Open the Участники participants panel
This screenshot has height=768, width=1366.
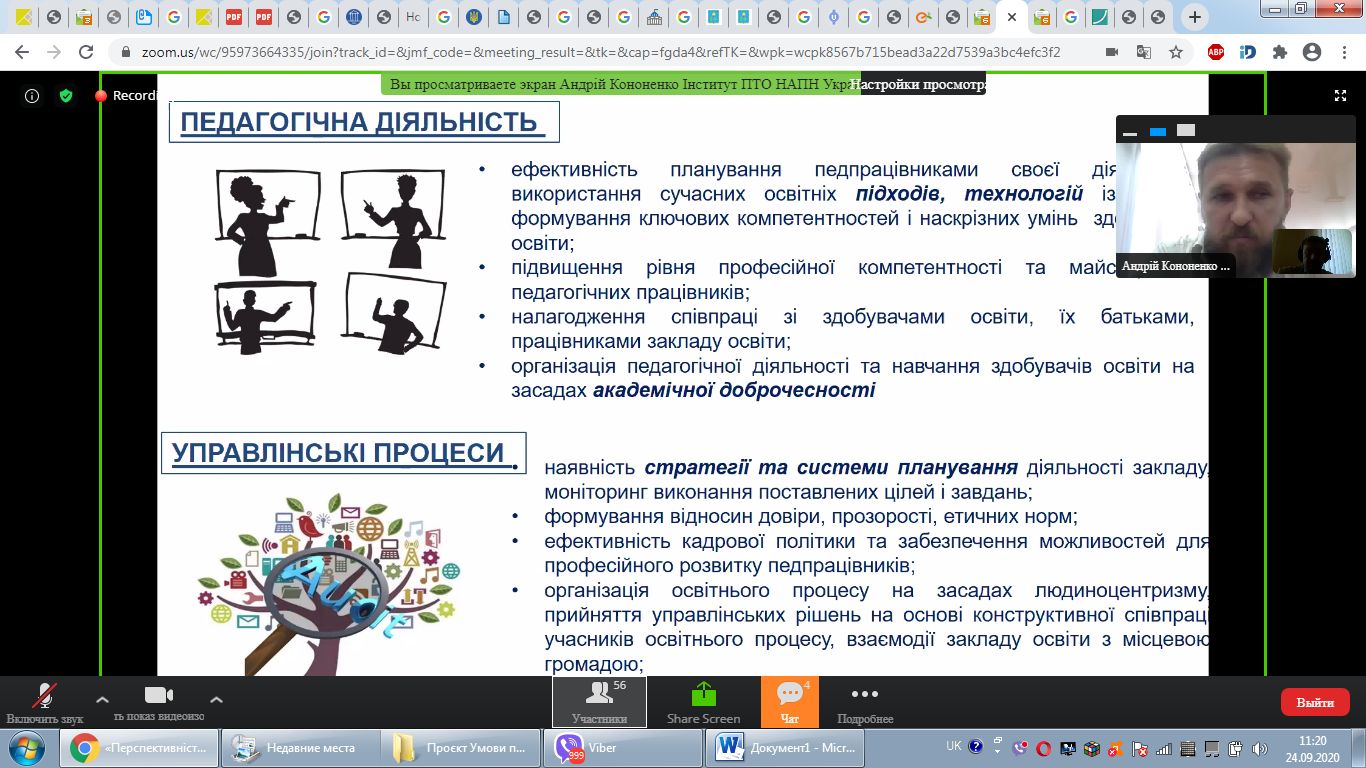coord(599,702)
